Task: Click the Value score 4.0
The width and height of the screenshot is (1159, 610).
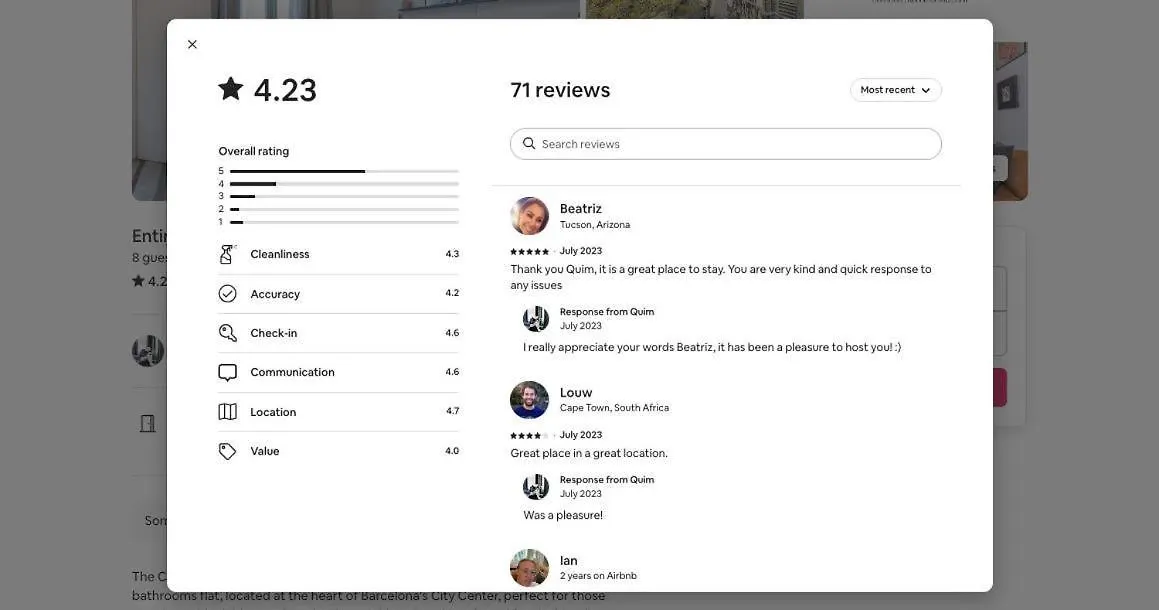Action: 452,451
